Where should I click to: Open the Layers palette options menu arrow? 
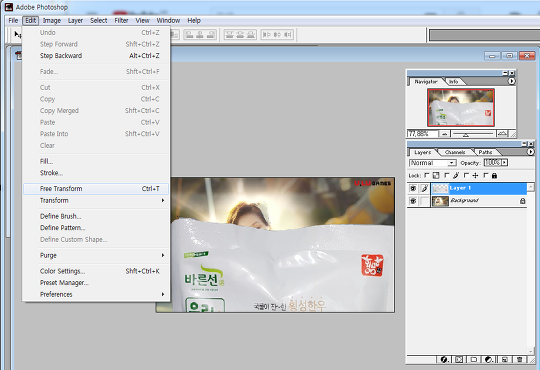531,152
